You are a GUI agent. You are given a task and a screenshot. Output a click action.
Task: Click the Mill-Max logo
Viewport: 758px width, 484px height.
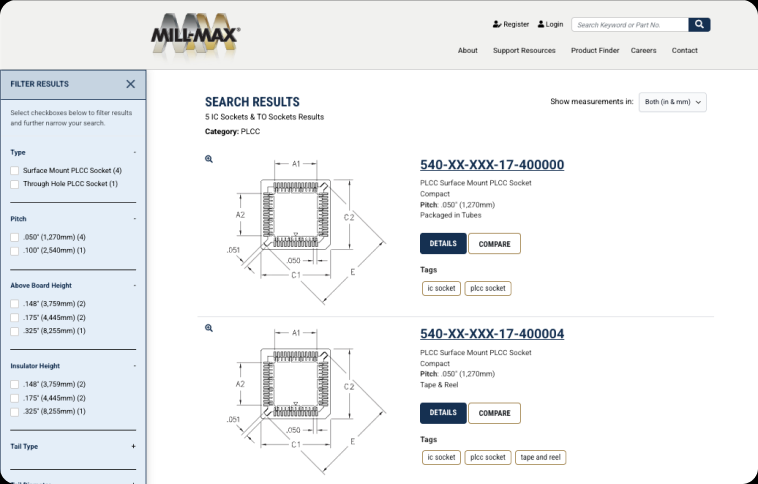click(x=196, y=35)
